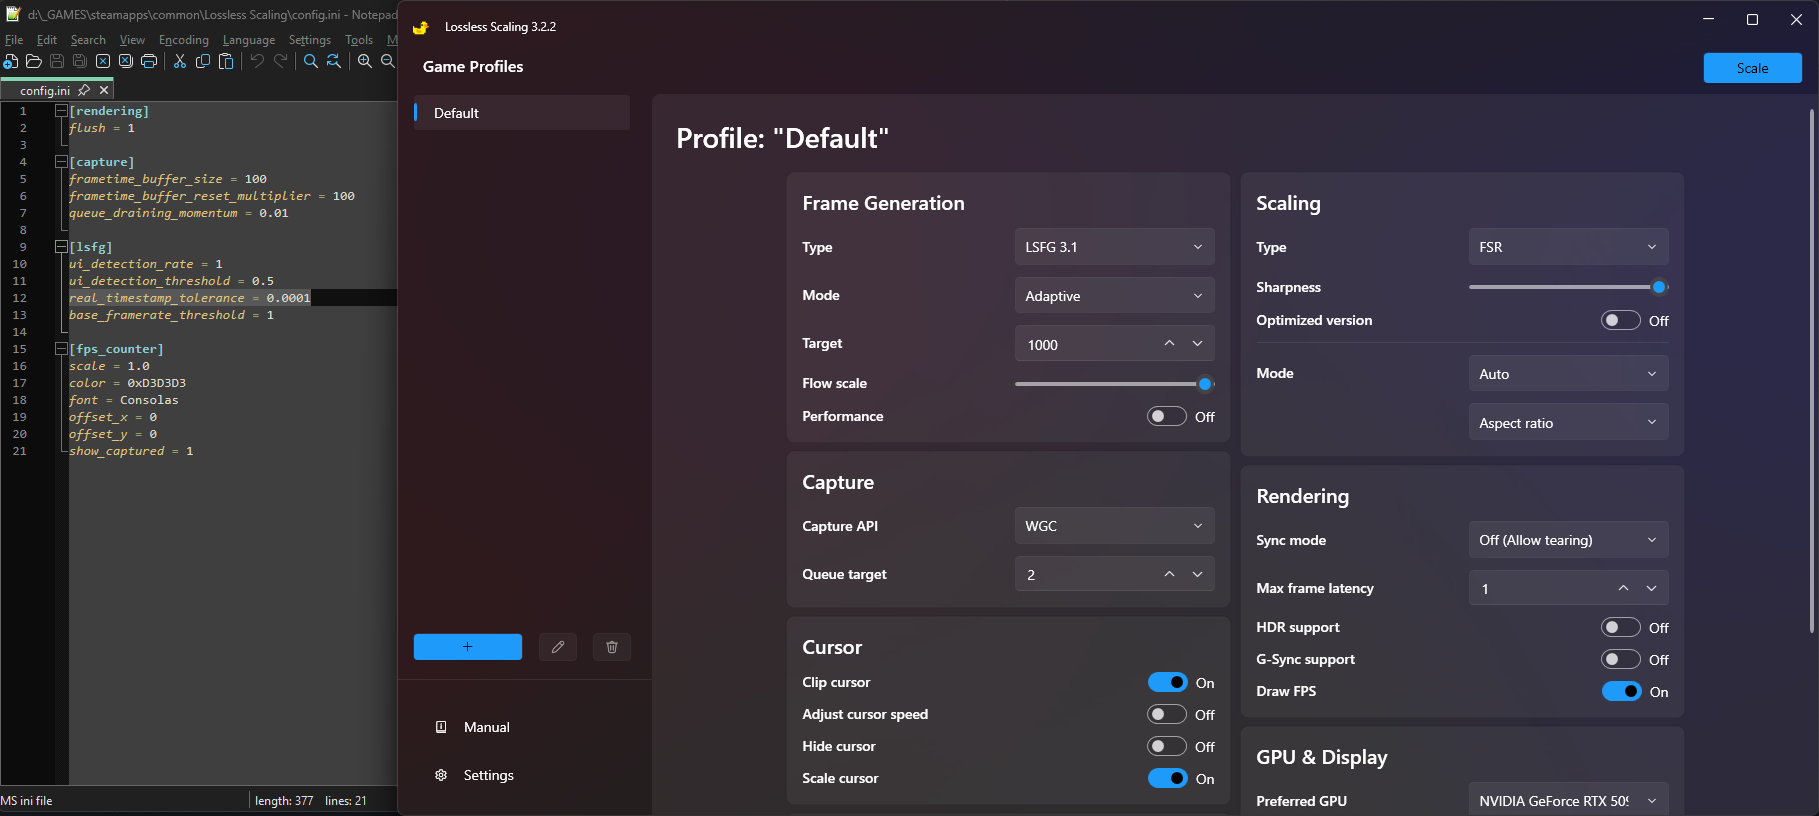The height and width of the screenshot is (816, 1819).
Task: Click the Lossless Scaling vertical scrollbar
Action: pyautogui.click(x=1811, y=370)
